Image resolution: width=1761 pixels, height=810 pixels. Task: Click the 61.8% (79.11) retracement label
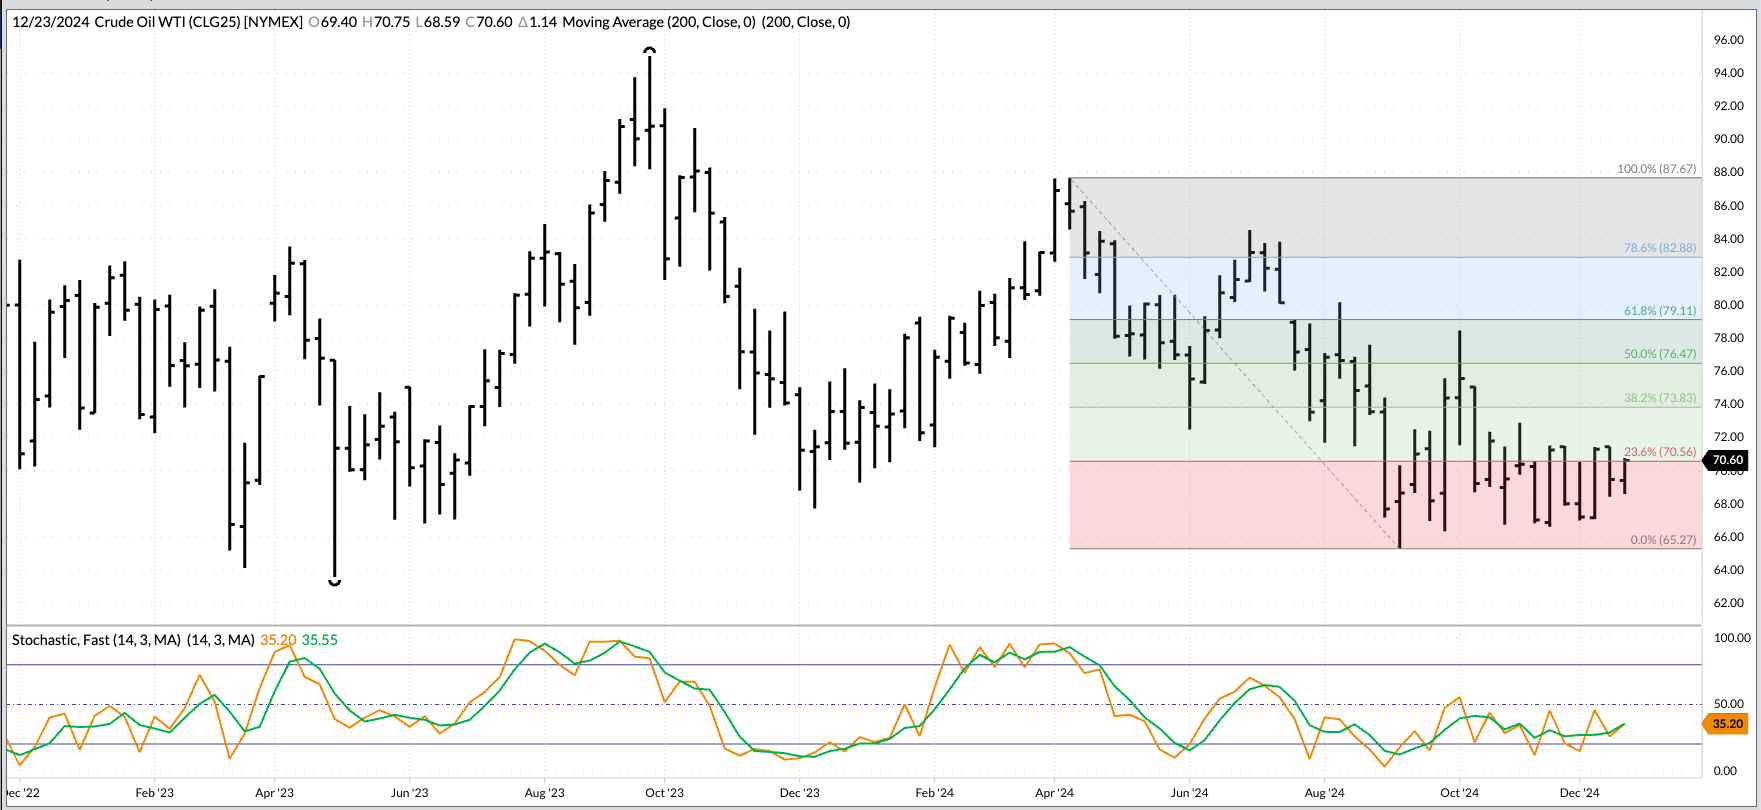coord(1659,311)
